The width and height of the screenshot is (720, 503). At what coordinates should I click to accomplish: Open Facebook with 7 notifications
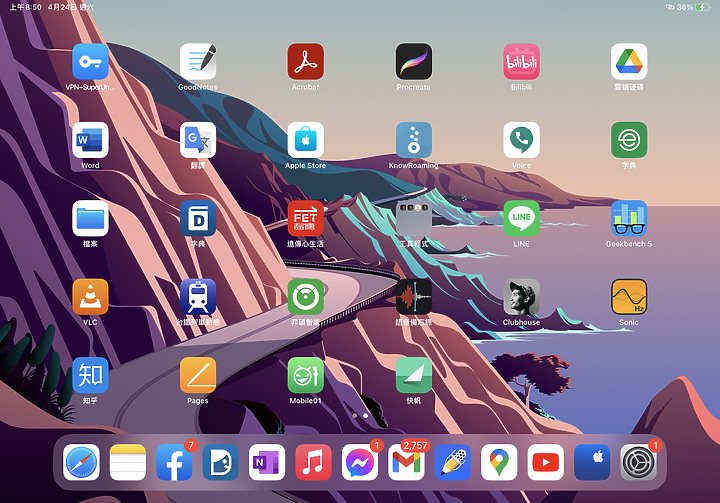(x=174, y=462)
